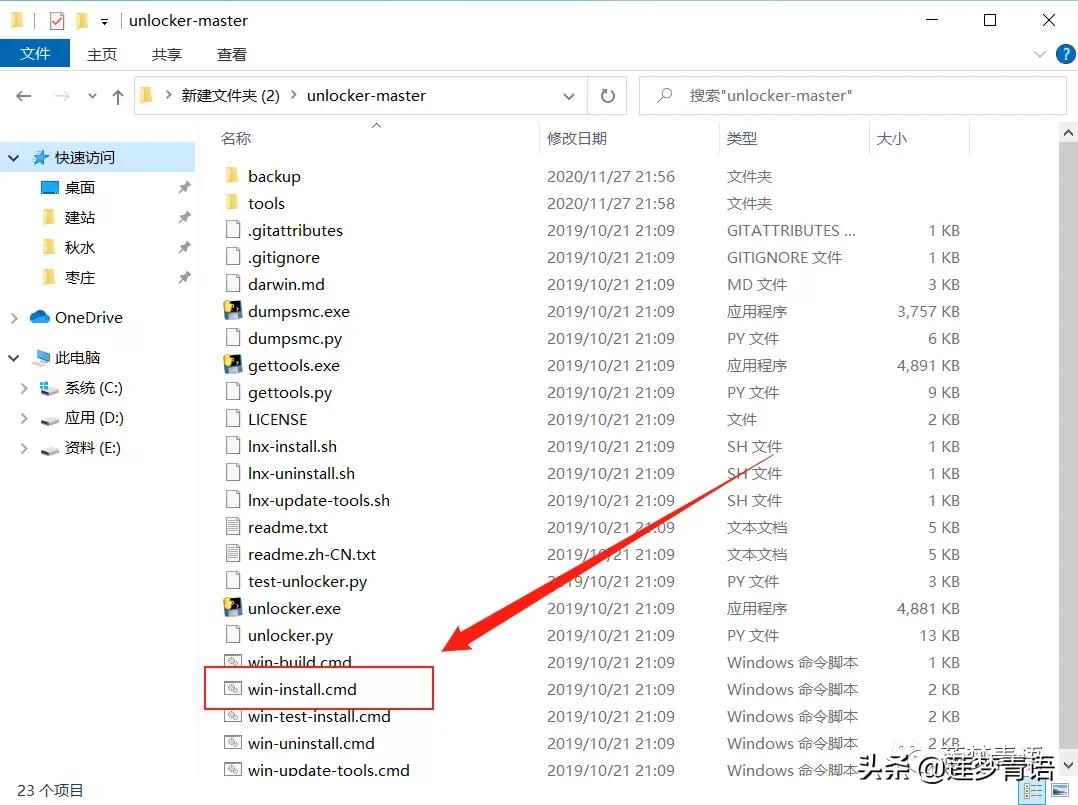1078x805 pixels.
Task: Go up one folder level
Action: point(118,96)
